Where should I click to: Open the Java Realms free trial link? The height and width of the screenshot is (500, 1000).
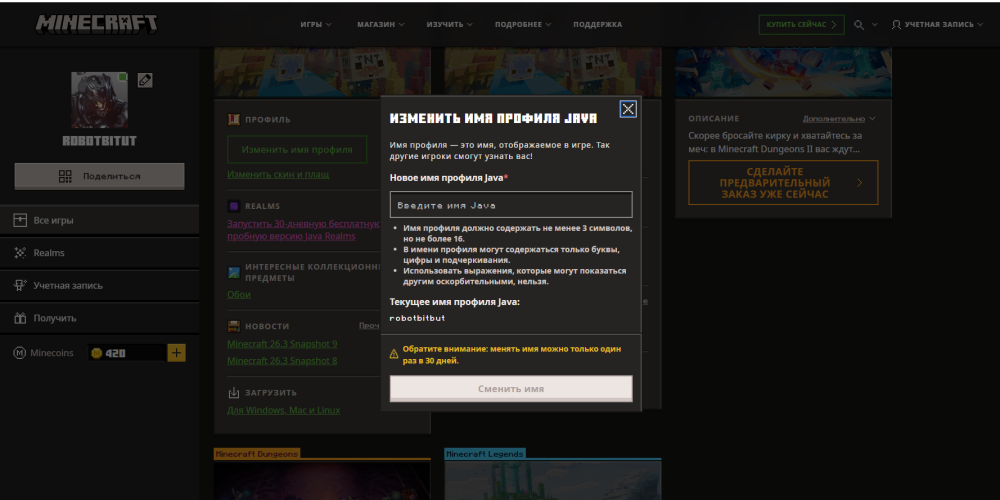[x=304, y=230]
